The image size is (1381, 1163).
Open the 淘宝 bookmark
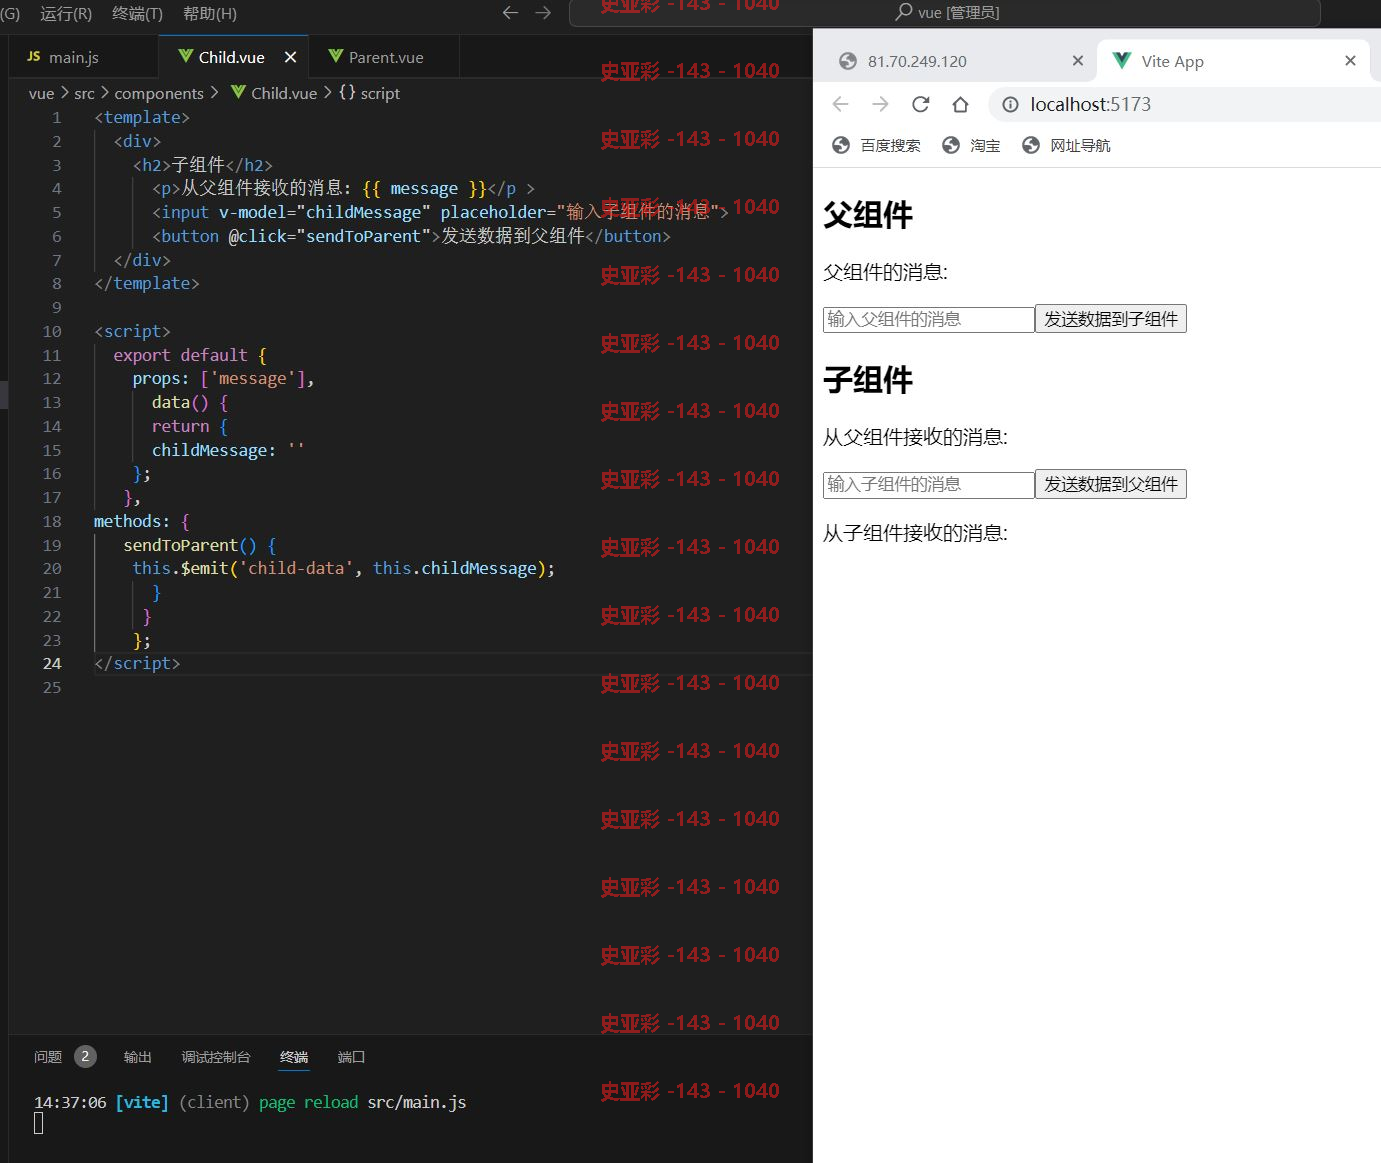click(971, 145)
